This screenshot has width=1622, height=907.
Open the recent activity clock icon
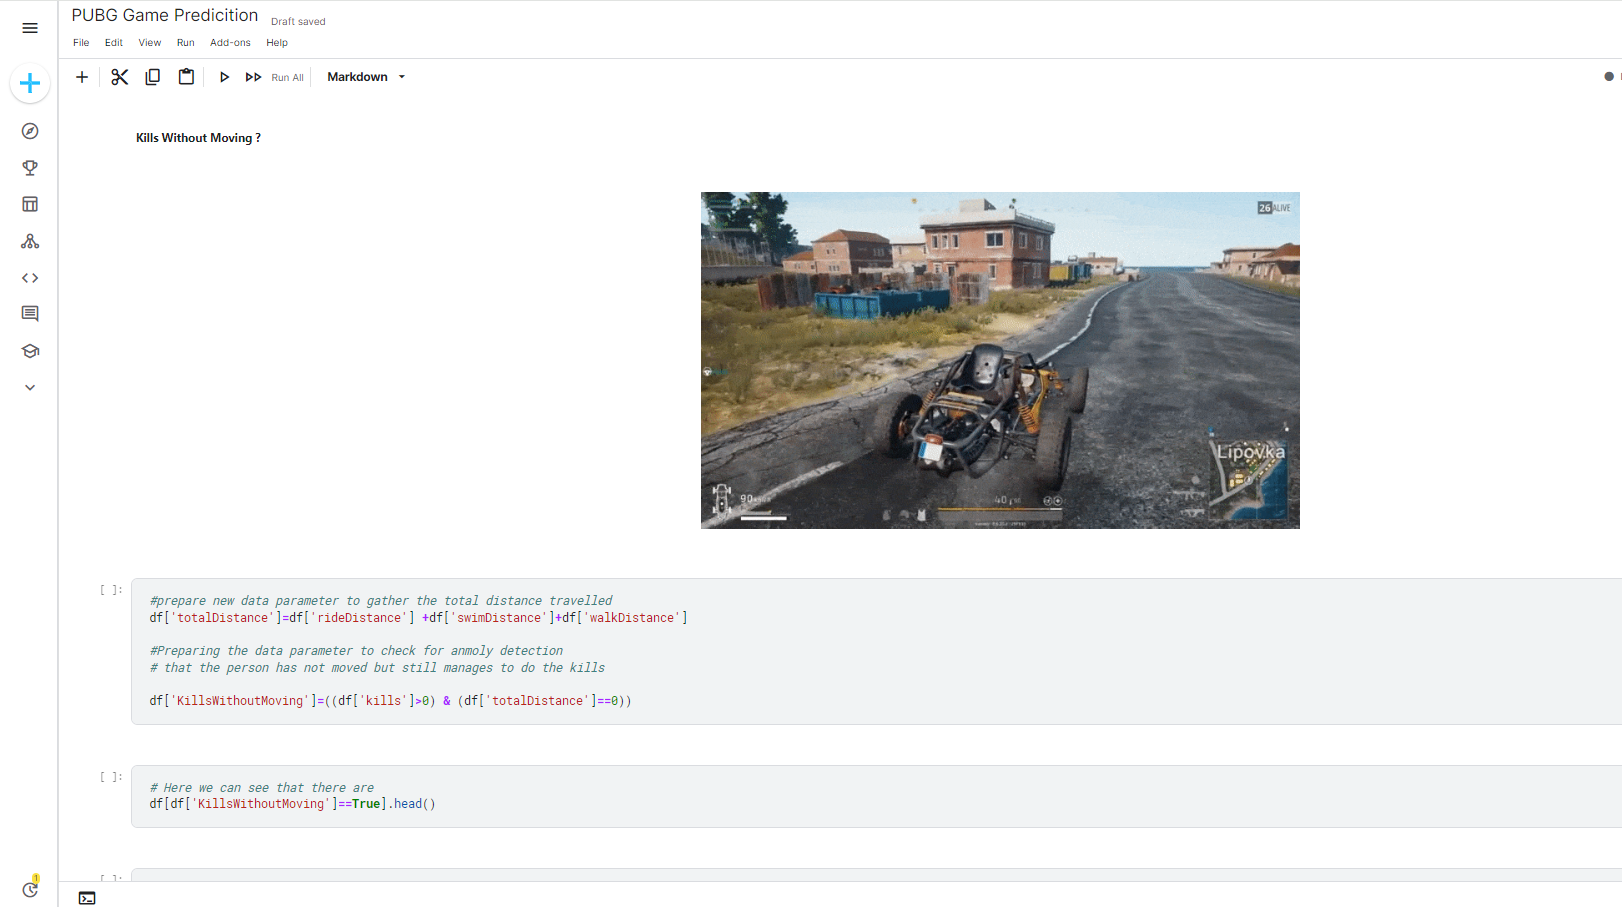pos(30,888)
